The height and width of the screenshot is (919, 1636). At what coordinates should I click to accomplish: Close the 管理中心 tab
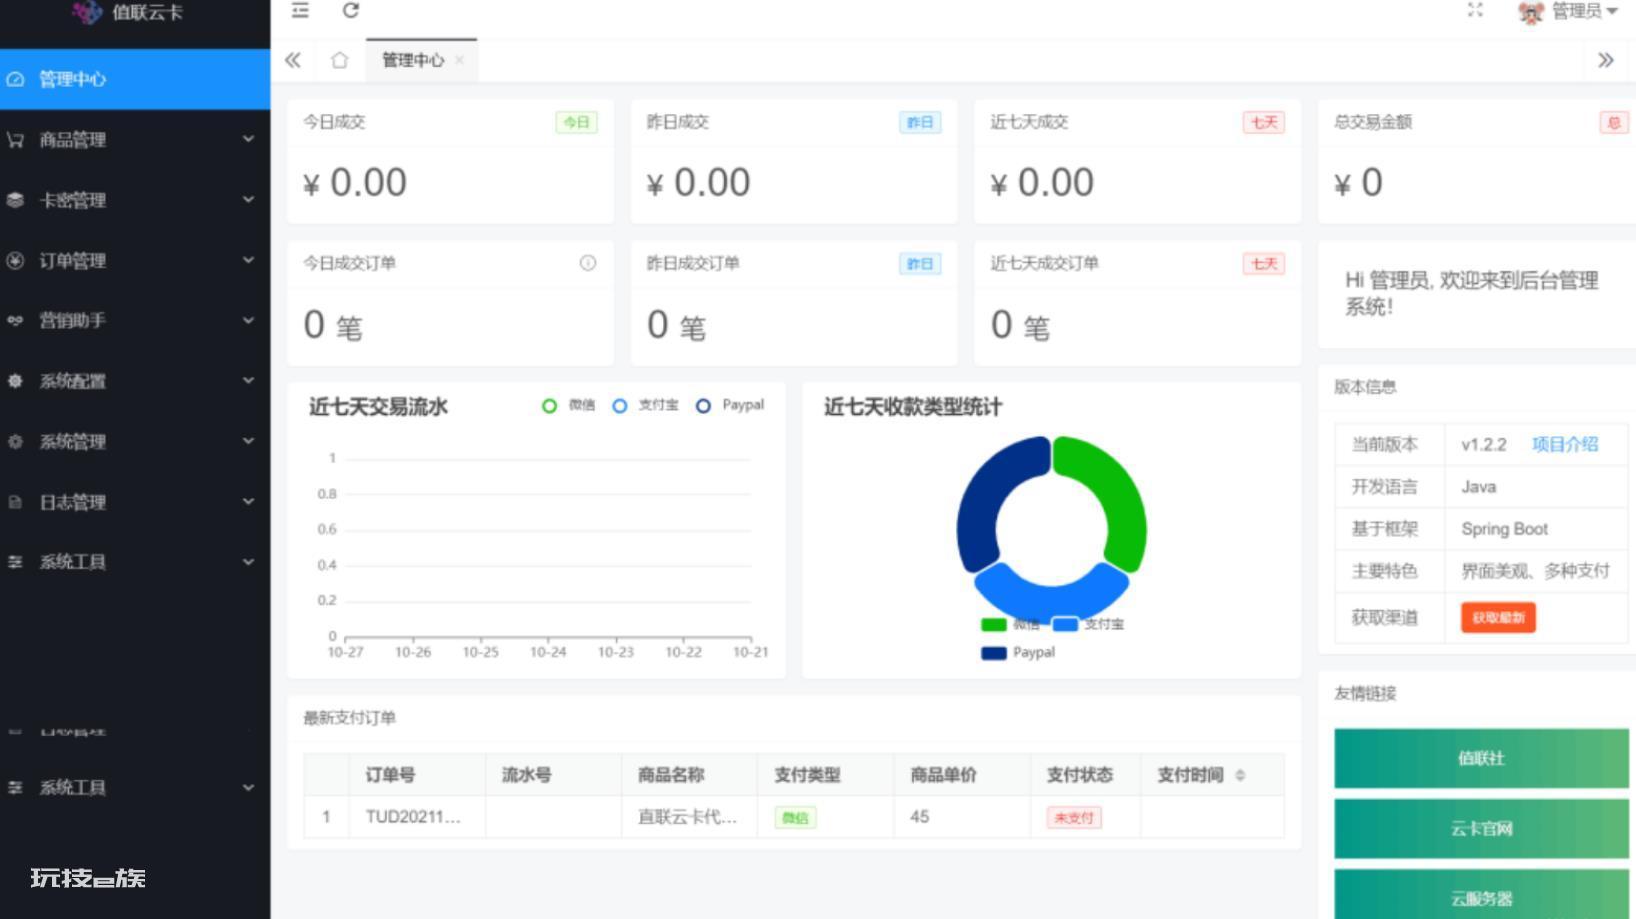[460, 60]
